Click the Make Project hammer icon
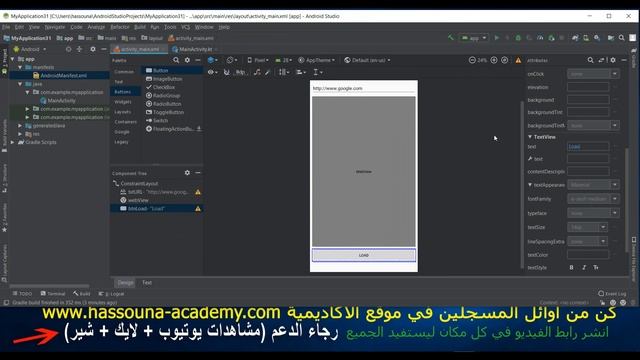 point(451,38)
